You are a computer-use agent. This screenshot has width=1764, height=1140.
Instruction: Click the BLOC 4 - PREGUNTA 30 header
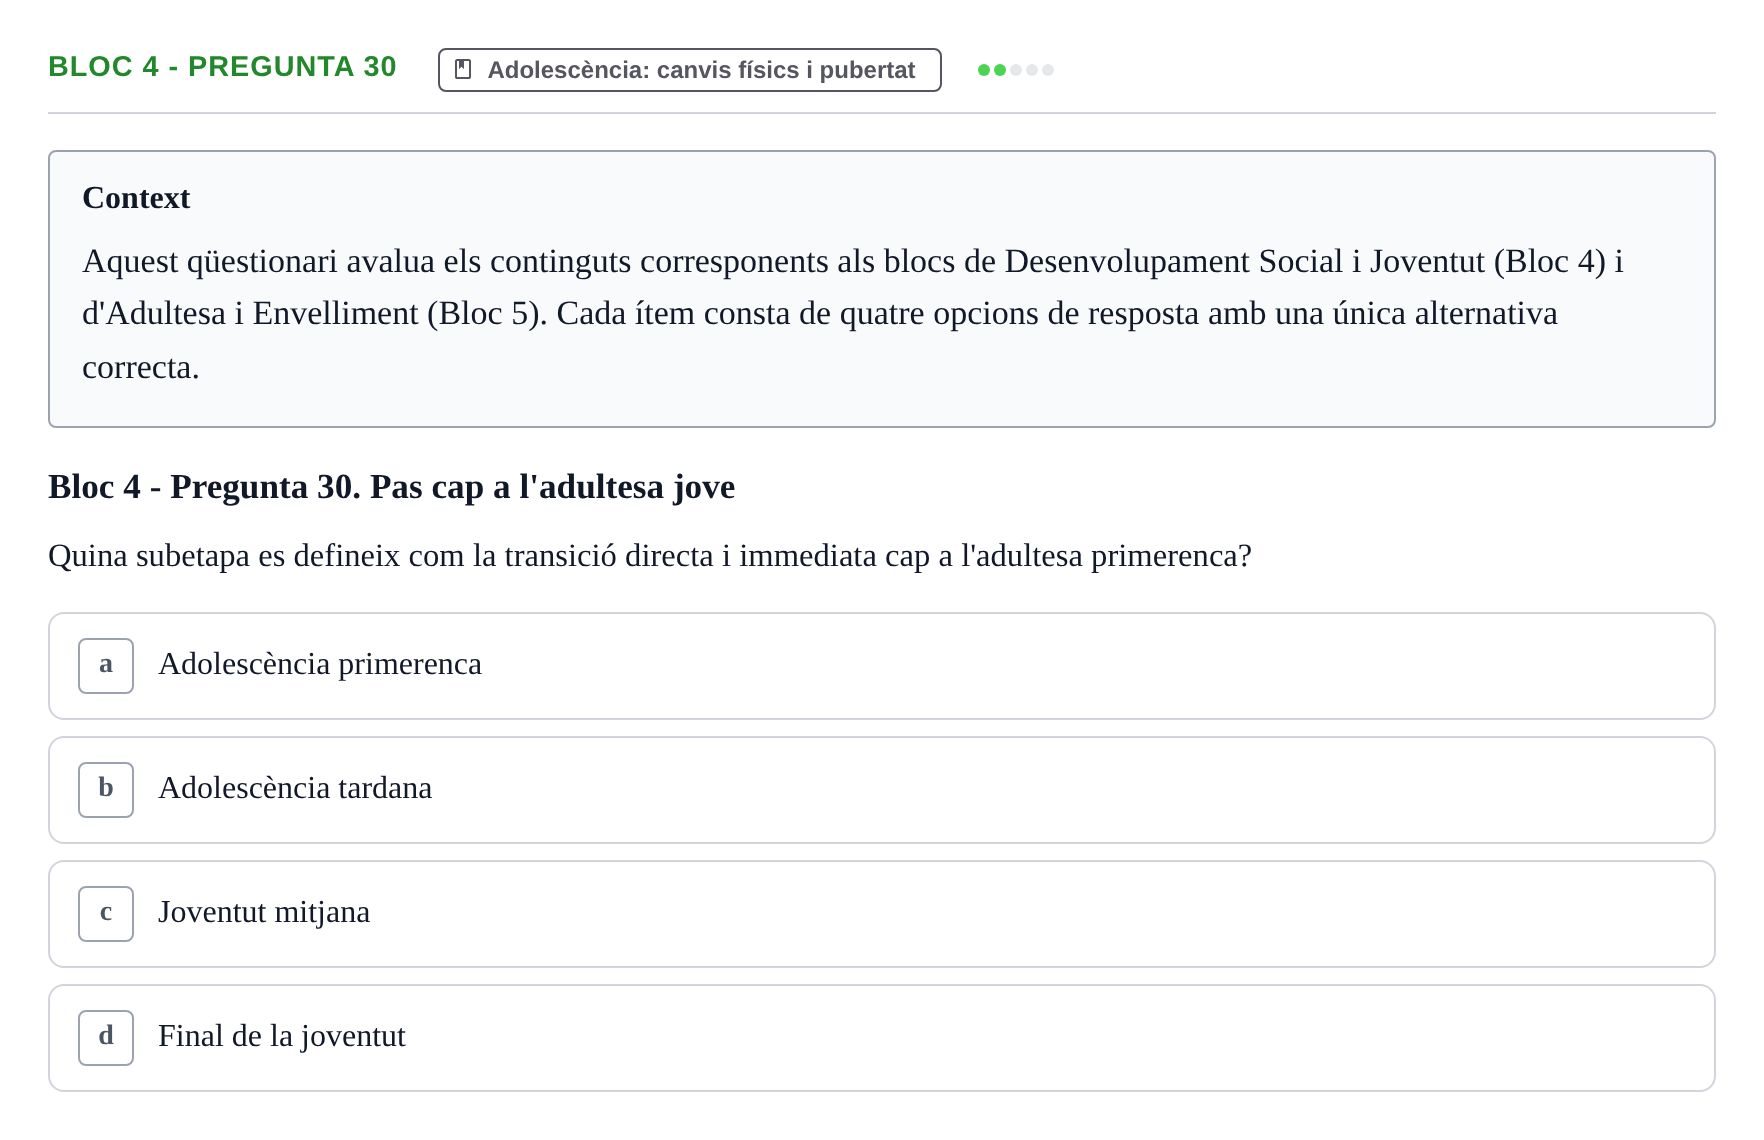(x=222, y=67)
